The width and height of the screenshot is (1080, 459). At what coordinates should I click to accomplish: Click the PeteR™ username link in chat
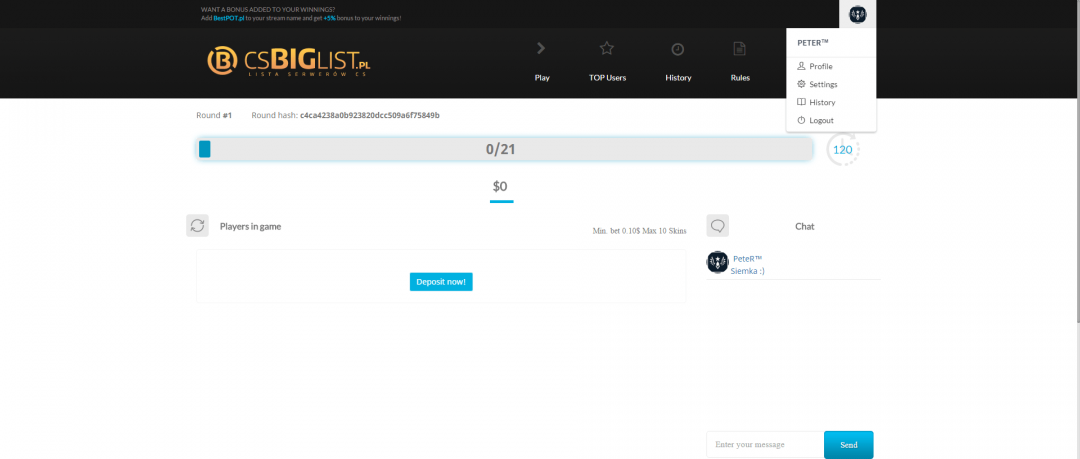pos(747,259)
